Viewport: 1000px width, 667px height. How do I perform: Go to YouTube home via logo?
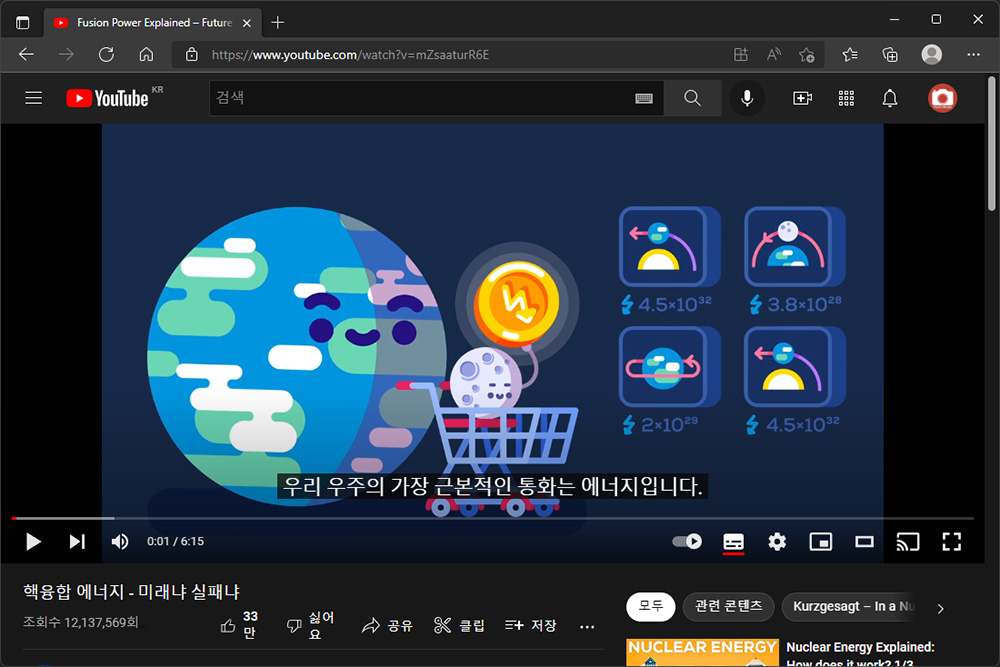[x=107, y=98]
